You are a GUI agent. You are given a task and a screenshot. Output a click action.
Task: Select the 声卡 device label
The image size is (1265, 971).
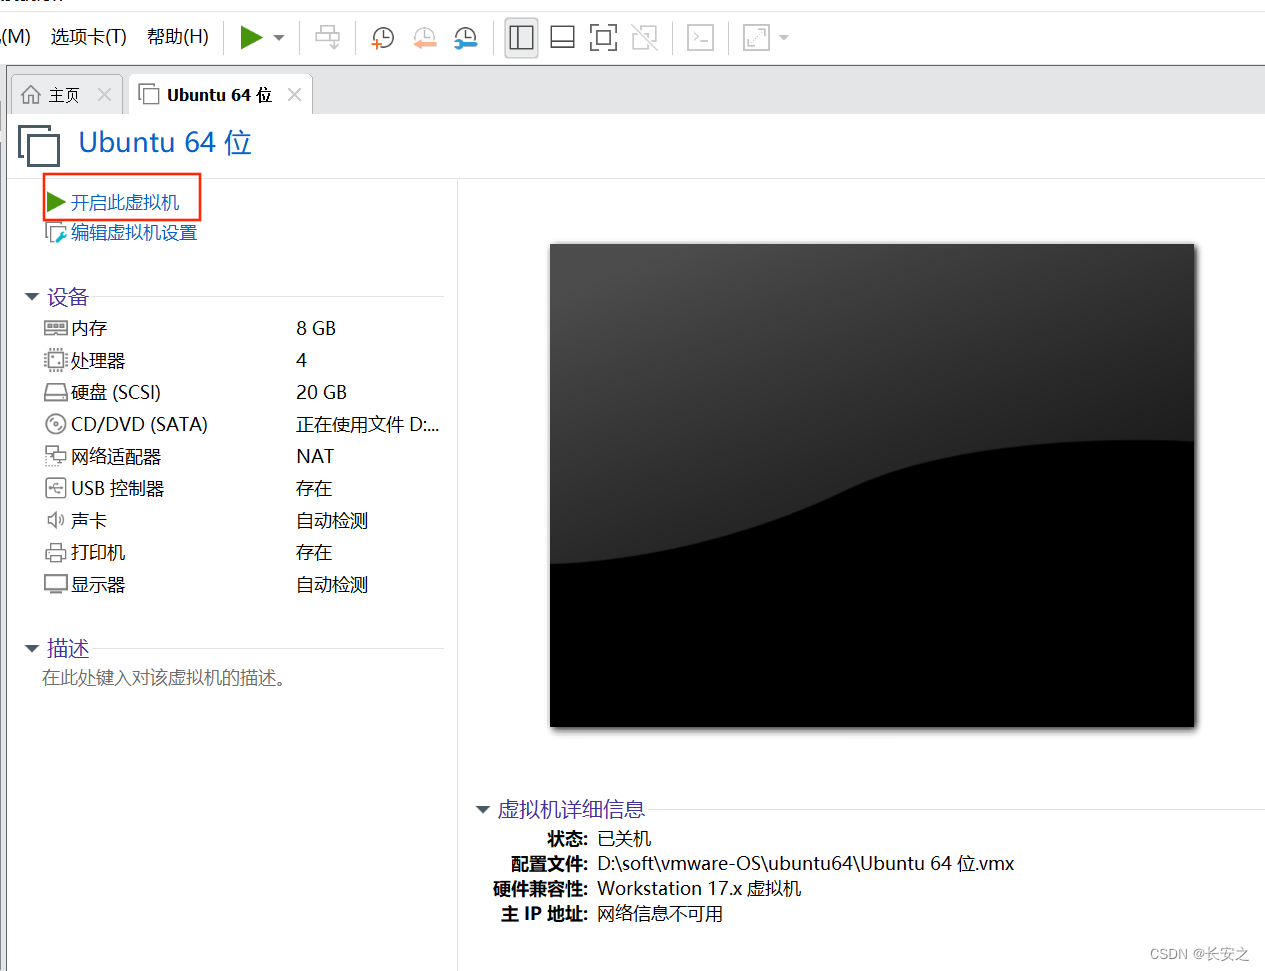point(89,520)
